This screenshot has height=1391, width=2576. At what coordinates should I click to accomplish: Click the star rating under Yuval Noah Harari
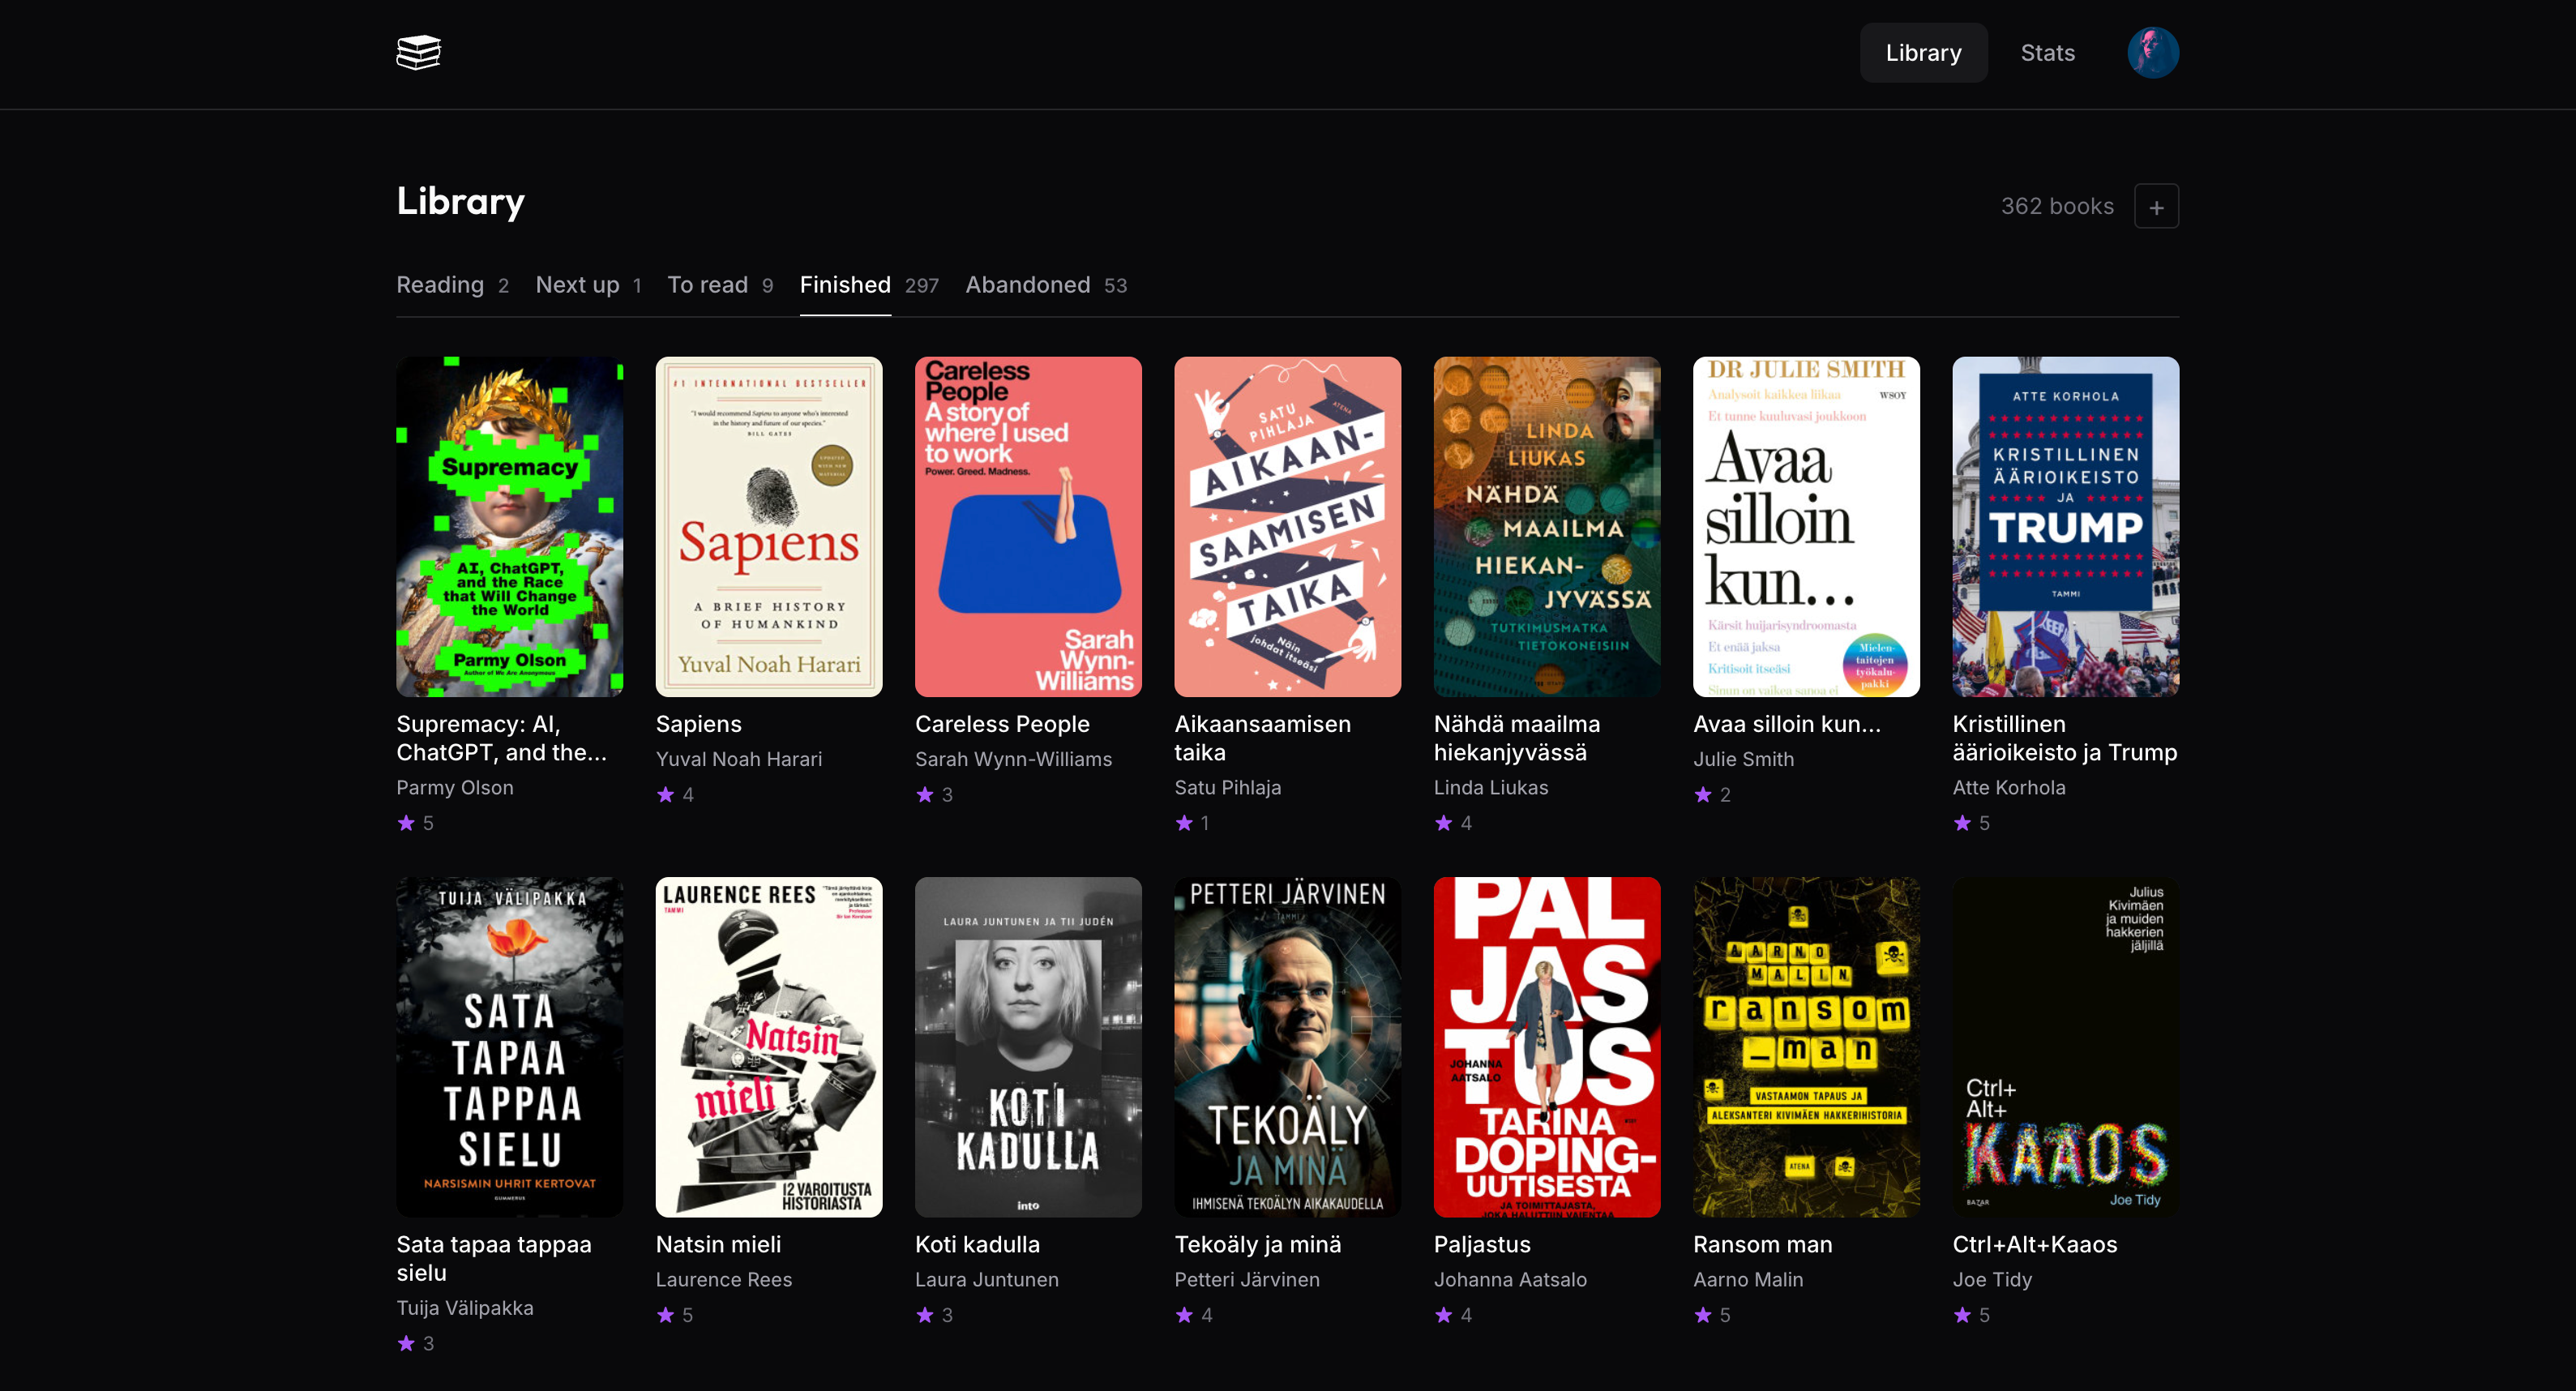(675, 794)
